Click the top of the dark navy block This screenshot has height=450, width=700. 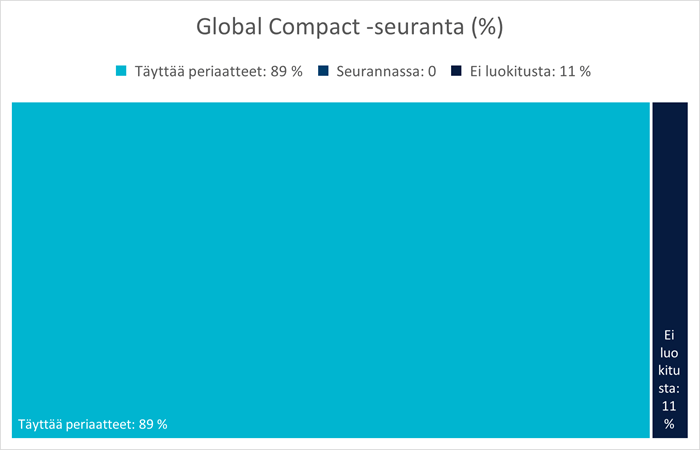[669, 110]
